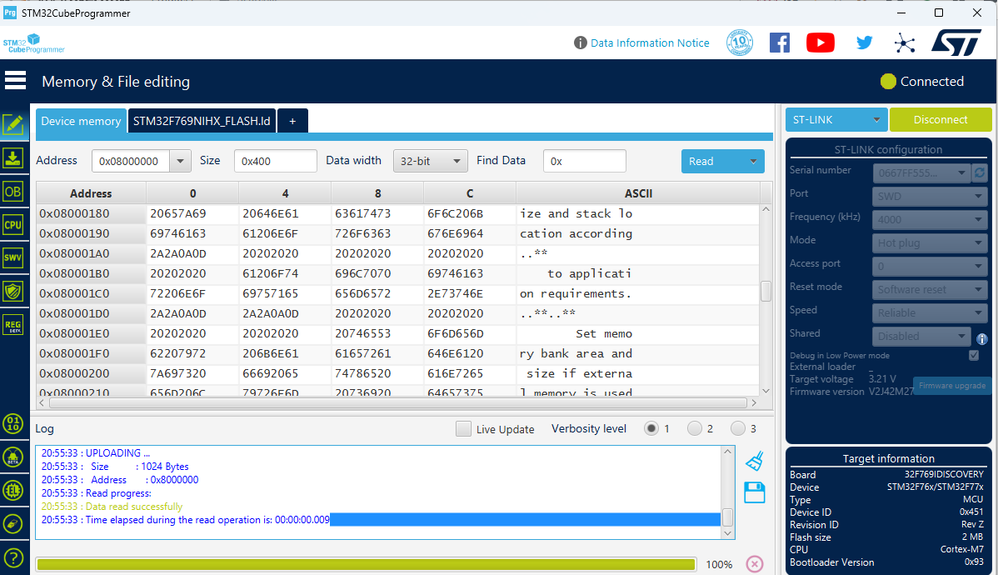This screenshot has width=998, height=575.
Task: Click the ST logo
Action: [x=957, y=43]
